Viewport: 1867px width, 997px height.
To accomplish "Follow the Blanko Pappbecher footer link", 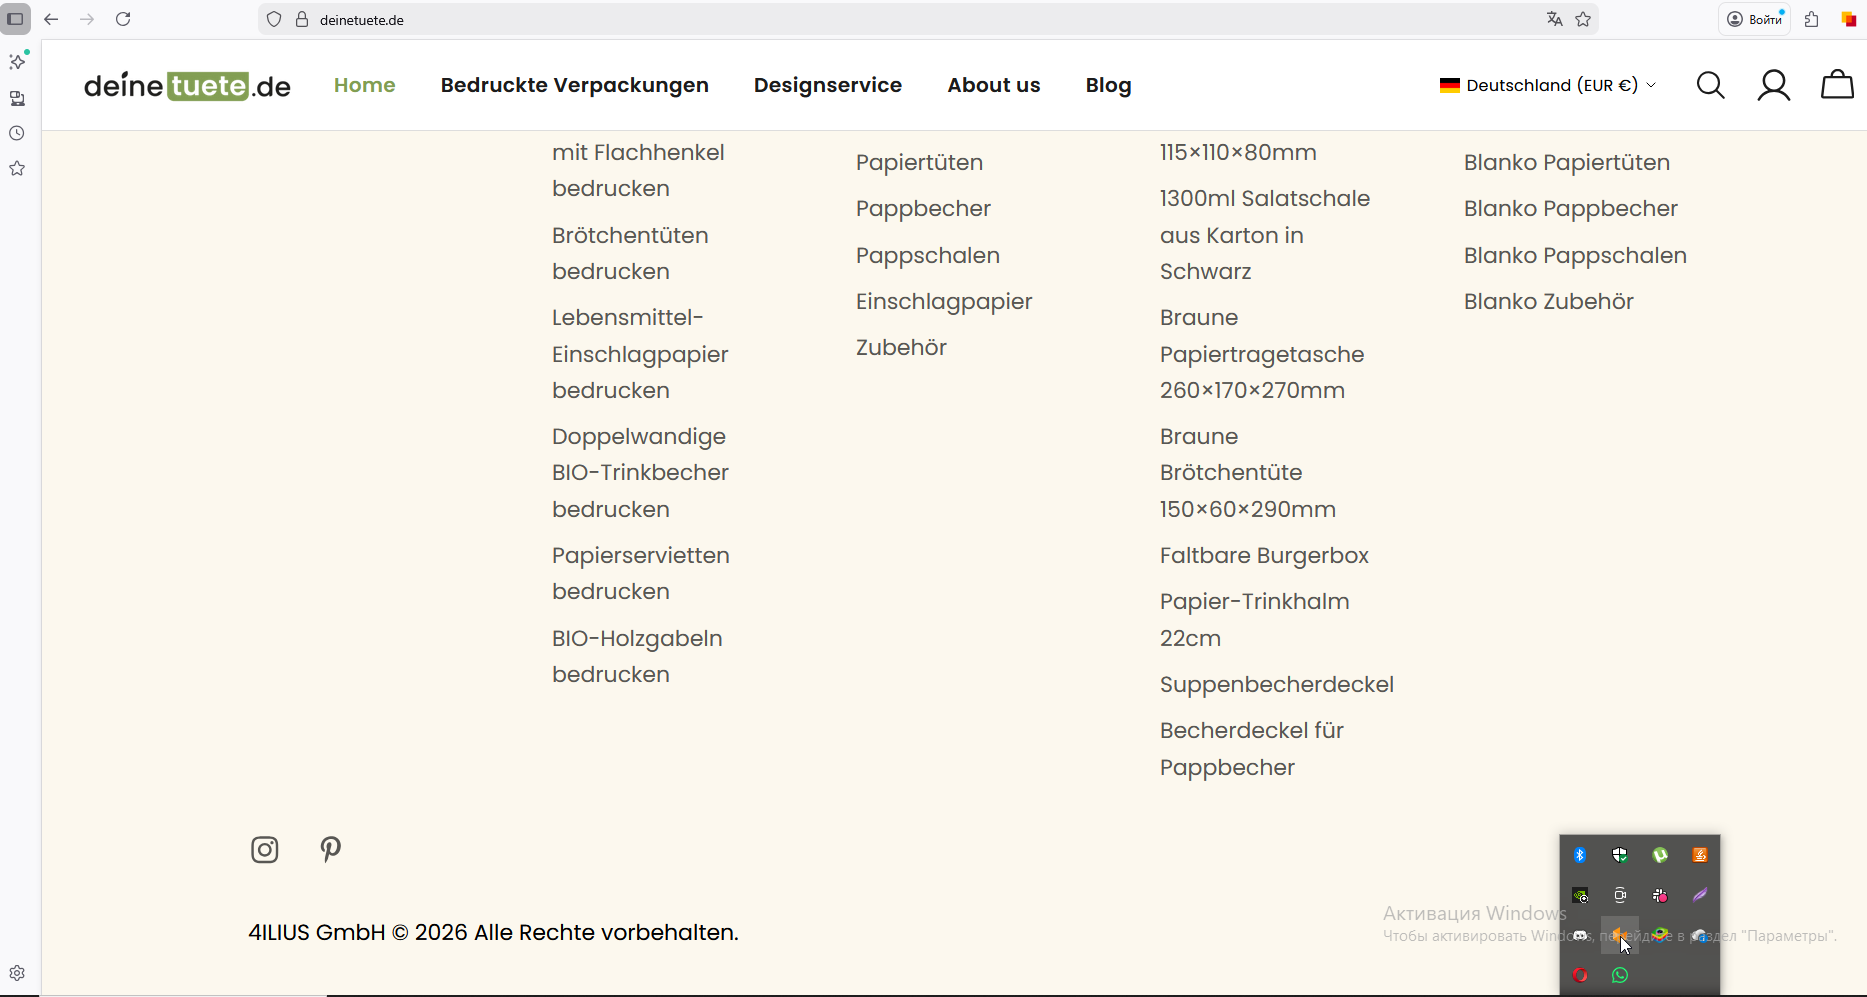I will 1570,208.
